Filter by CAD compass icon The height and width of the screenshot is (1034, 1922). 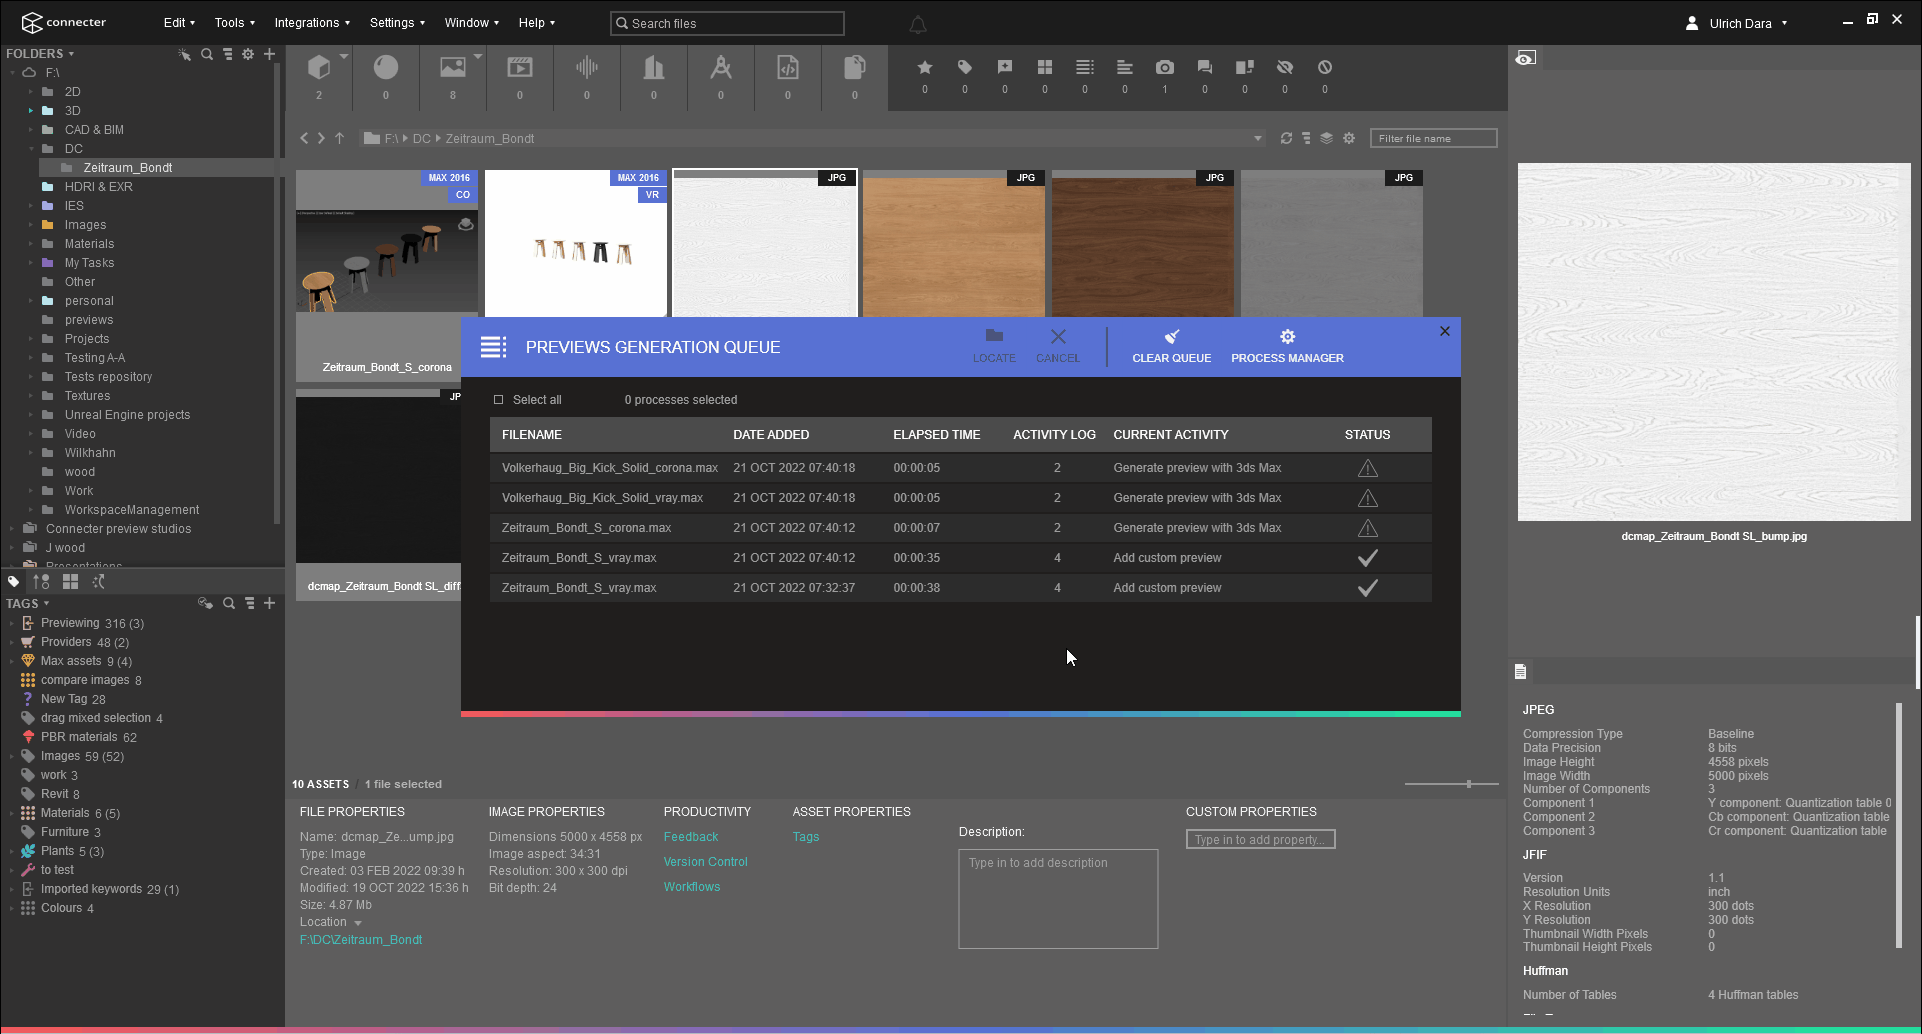(721, 67)
